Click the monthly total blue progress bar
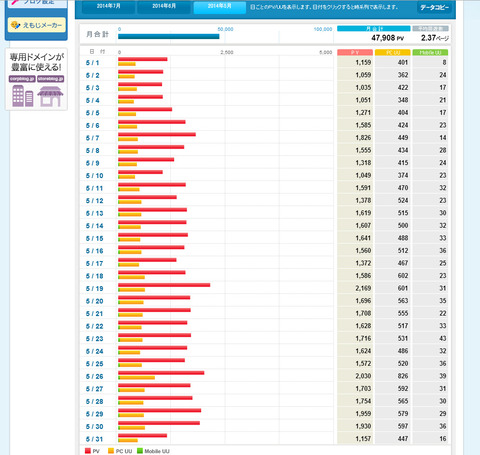Screen dimensions: 480x455 [x=169, y=36]
